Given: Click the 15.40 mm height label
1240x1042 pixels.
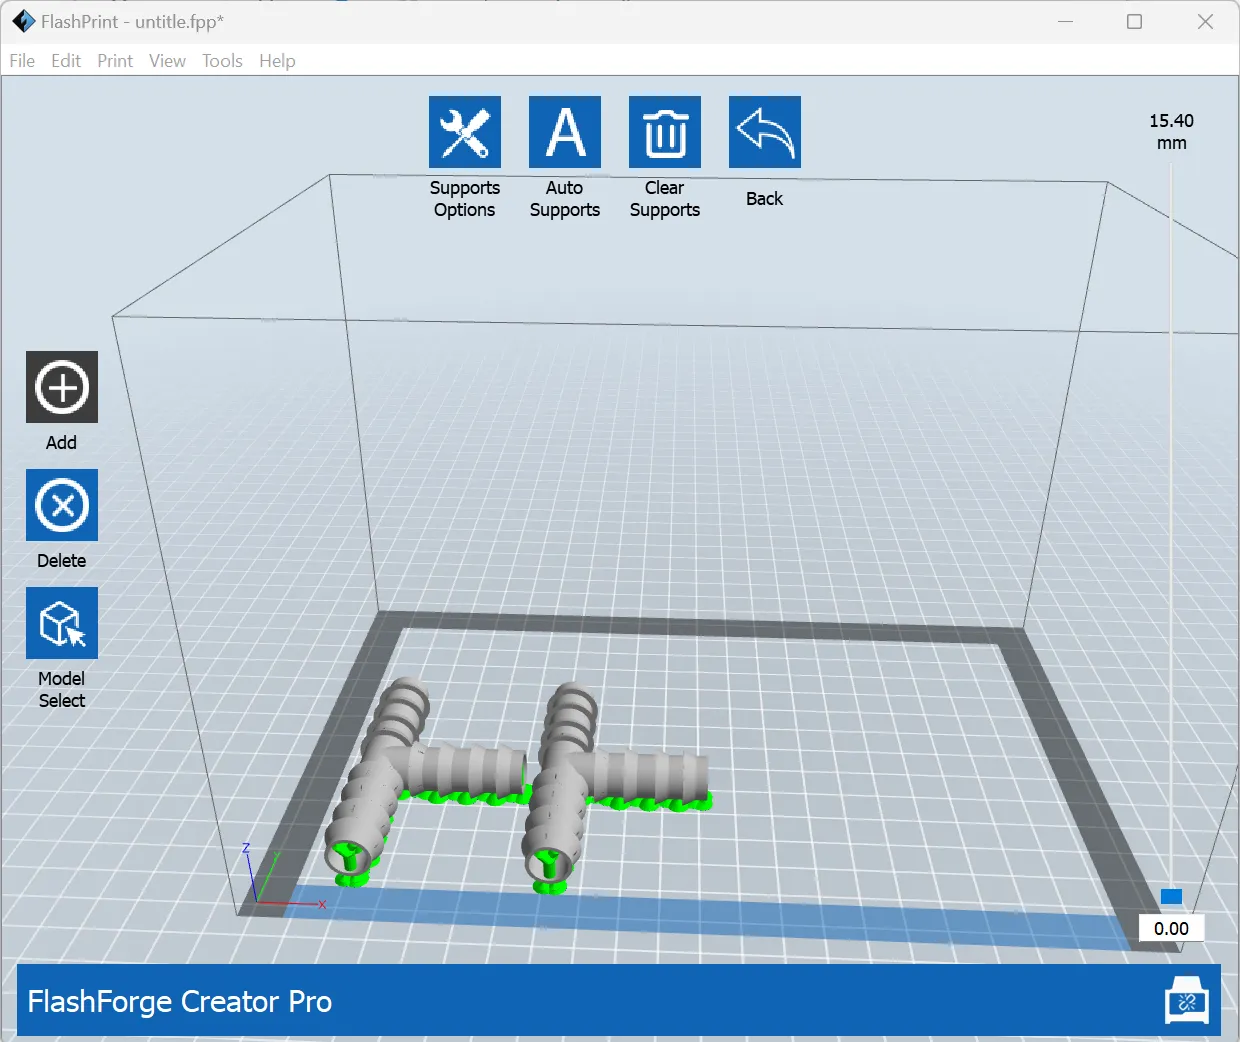Looking at the screenshot, I should point(1171,131).
